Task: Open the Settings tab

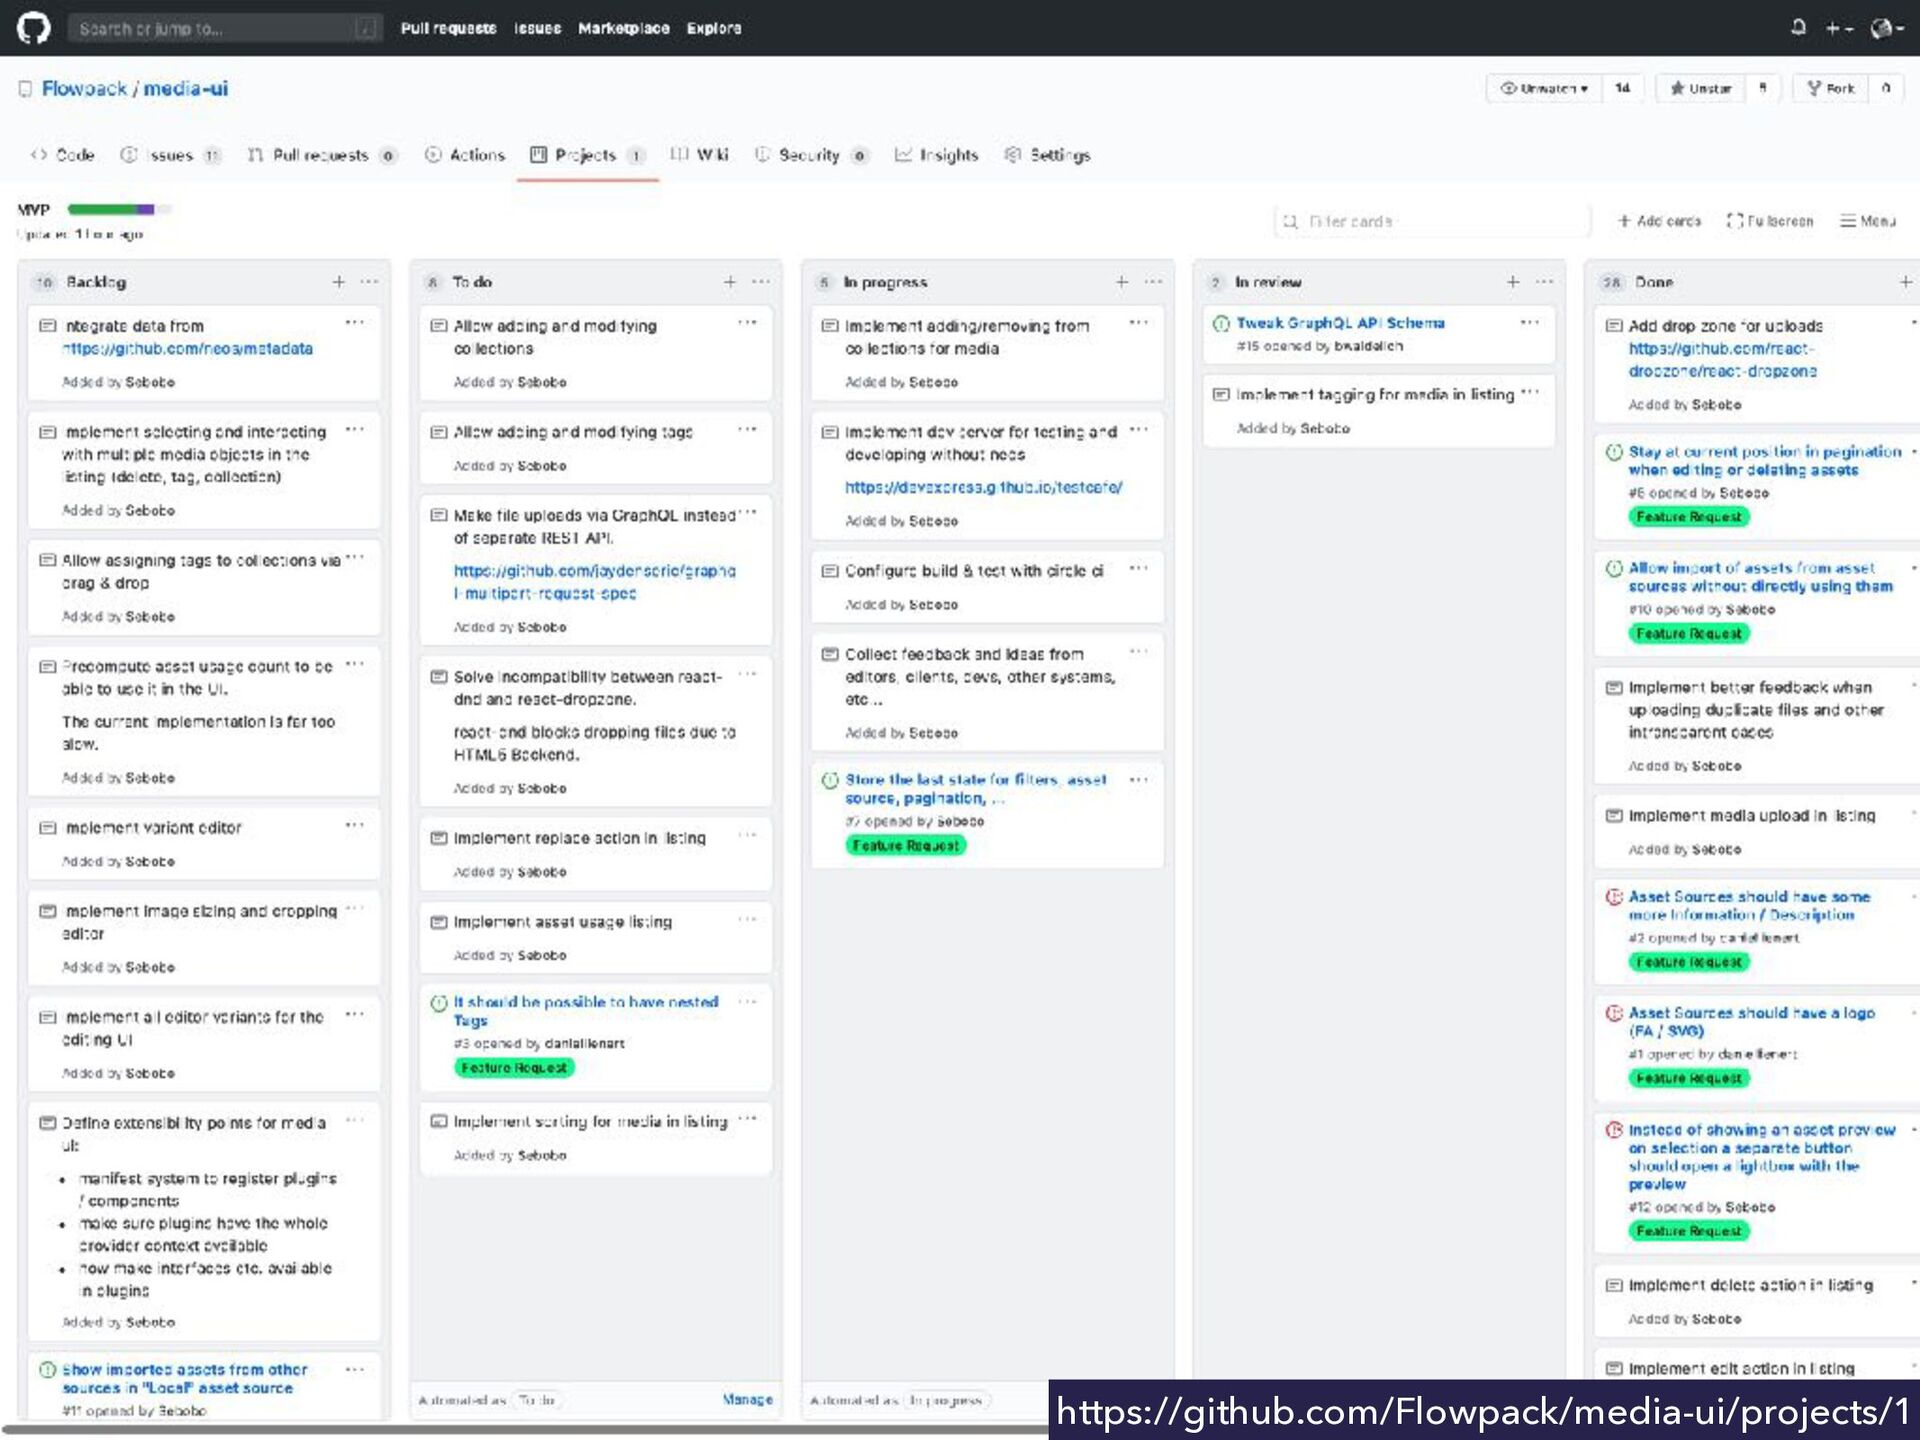Action: tap(1047, 155)
